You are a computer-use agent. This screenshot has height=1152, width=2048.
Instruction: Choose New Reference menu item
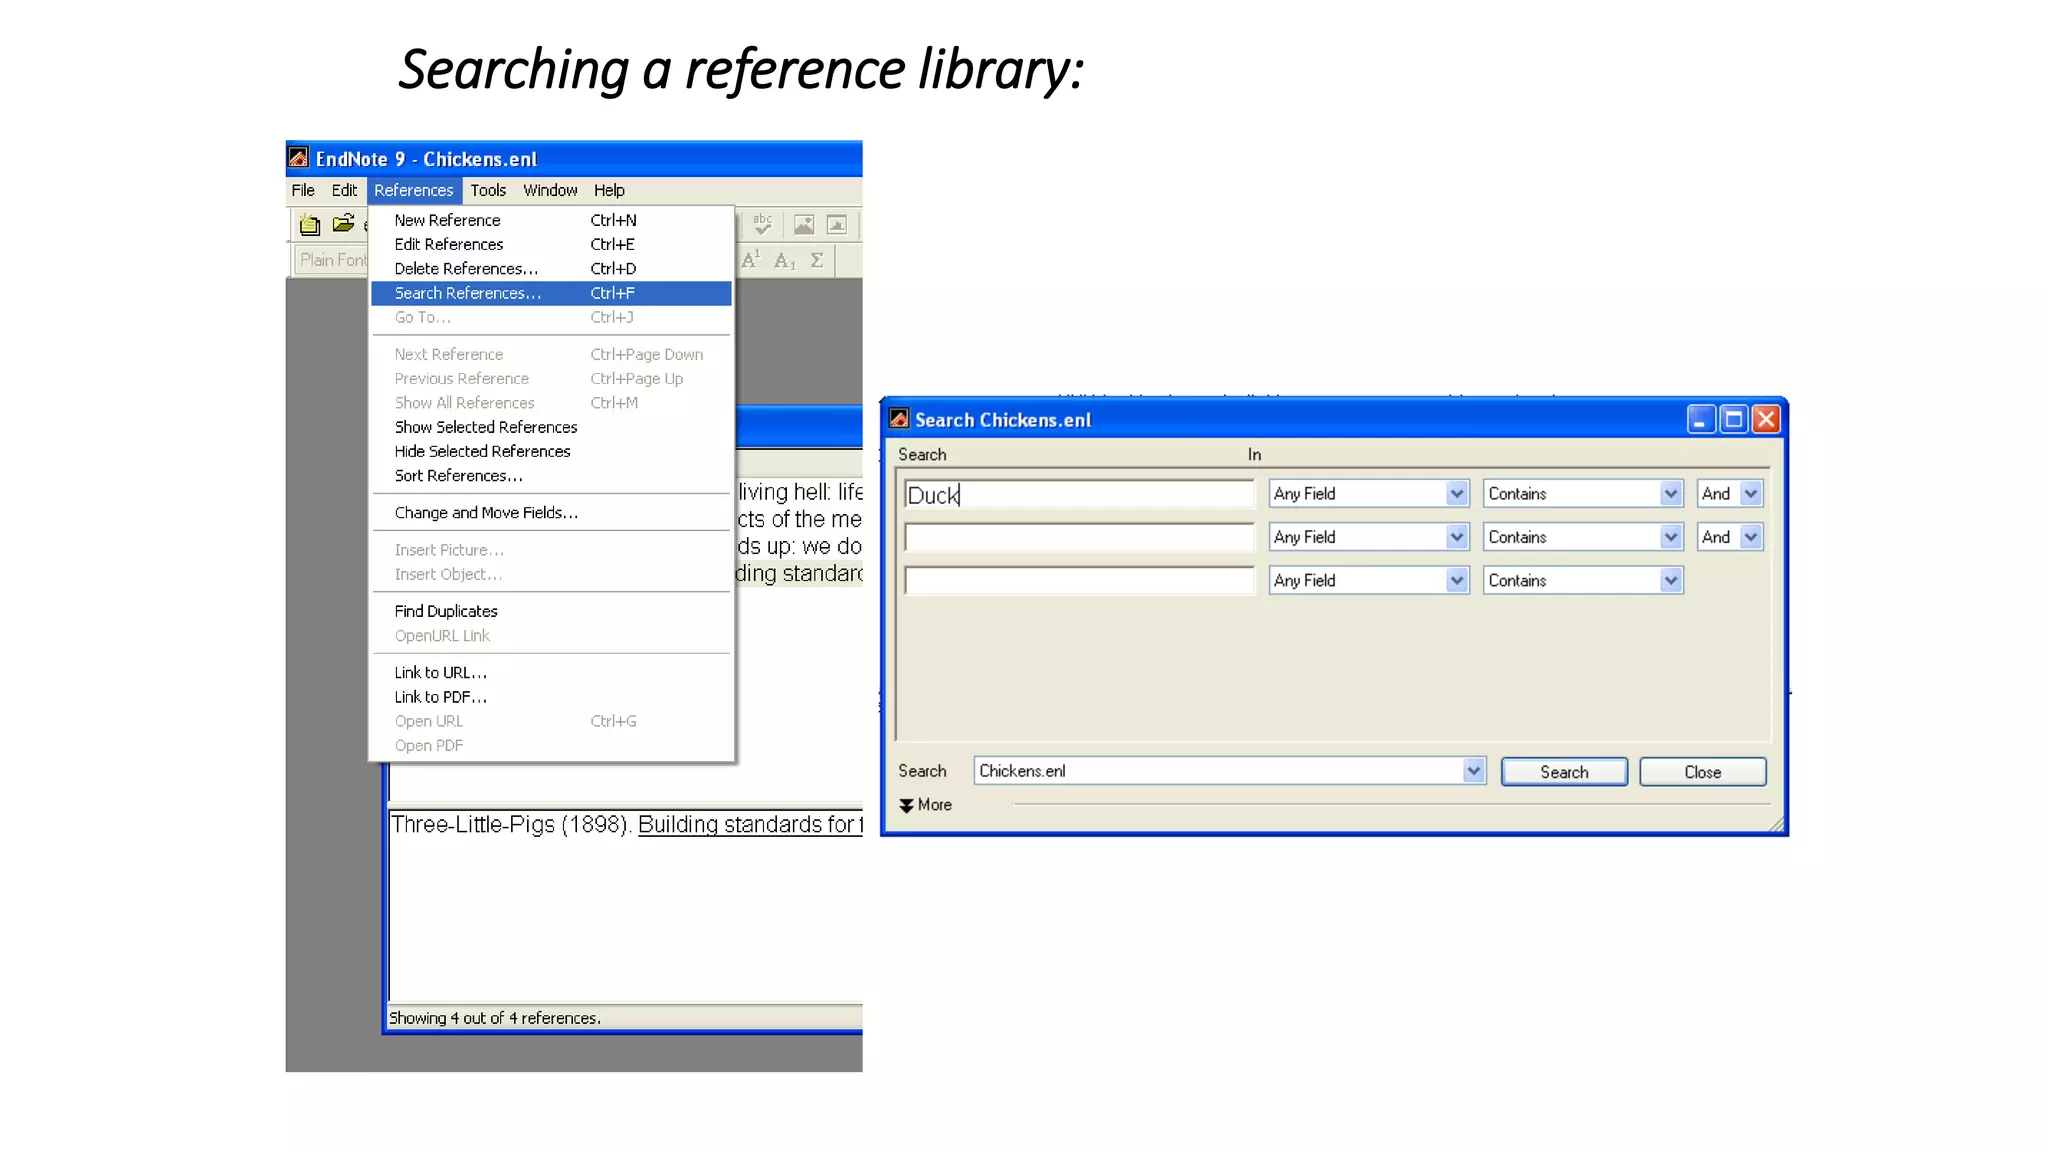click(551, 220)
